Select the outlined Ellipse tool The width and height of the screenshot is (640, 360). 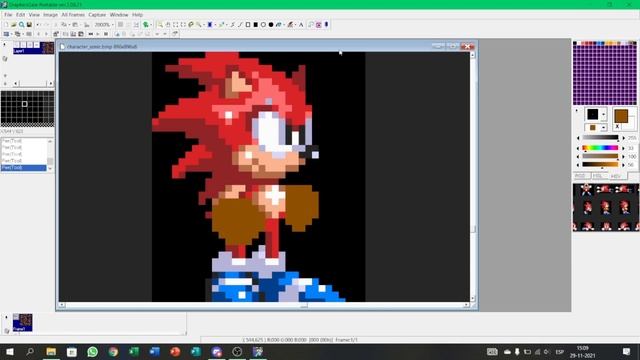pyautogui.click(x=263, y=24)
